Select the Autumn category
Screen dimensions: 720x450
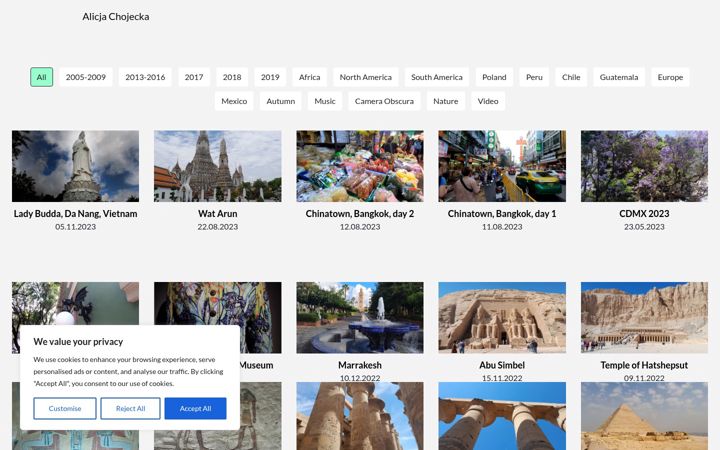click(281, 101)
